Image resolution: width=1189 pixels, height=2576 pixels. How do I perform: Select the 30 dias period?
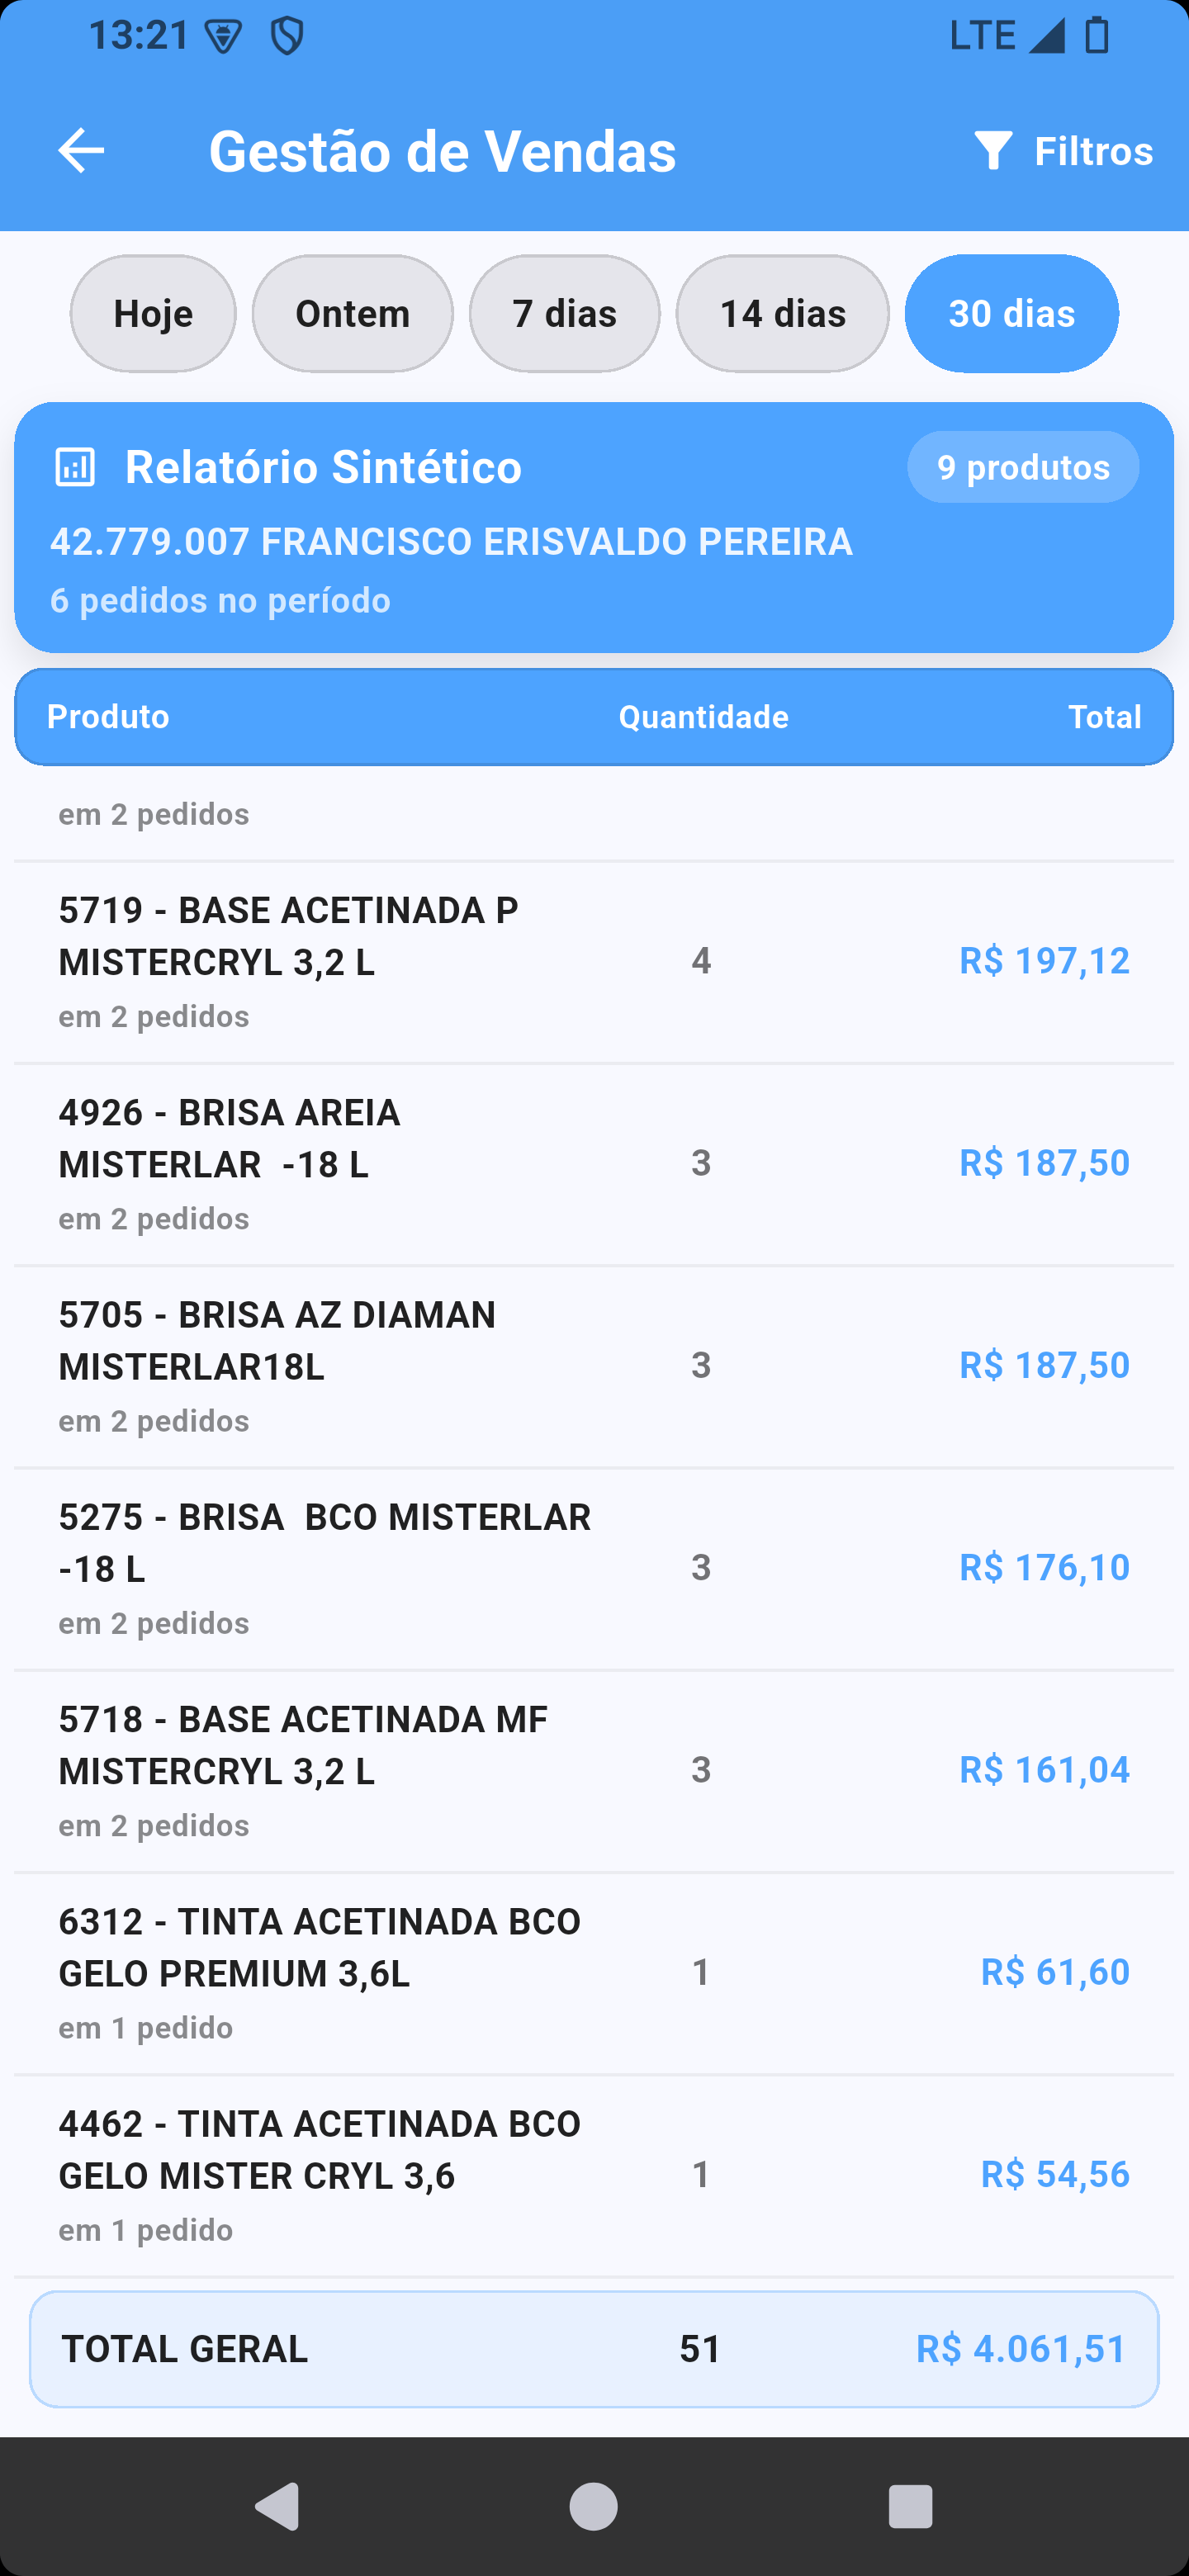(x=1012, y=313)
